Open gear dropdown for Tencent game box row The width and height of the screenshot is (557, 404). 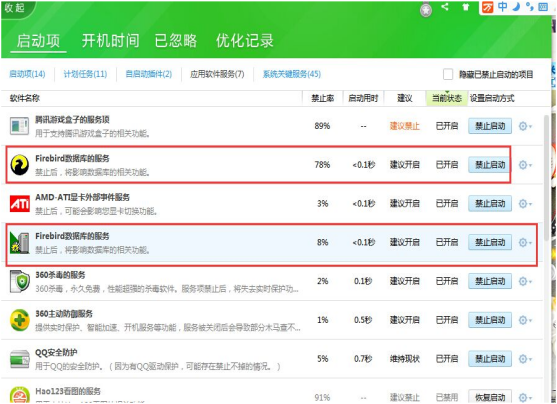(525, 126)
